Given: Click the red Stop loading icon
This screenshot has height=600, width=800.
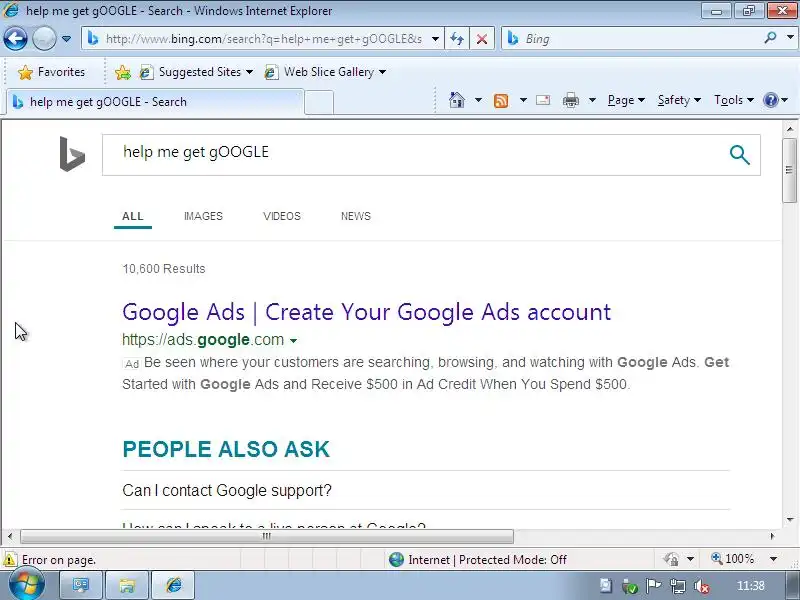Looking at the screenshot, I should pos(482,39).
